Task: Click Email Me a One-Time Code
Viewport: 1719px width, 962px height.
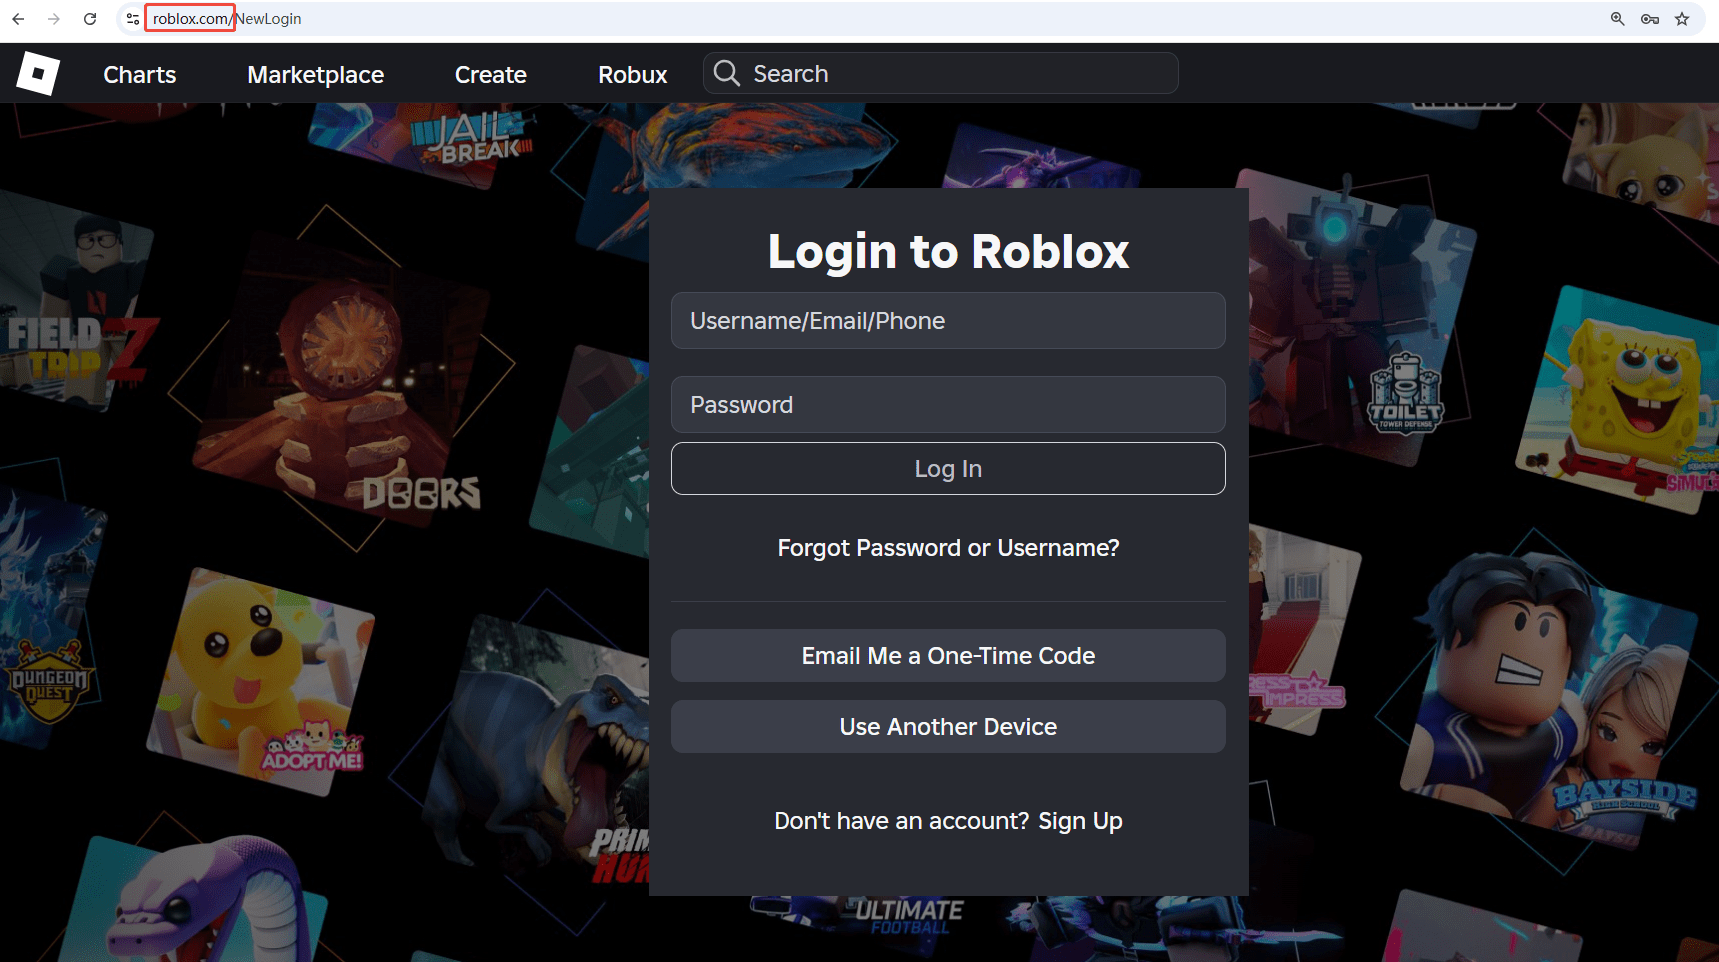Action: [x=948, y=656]
